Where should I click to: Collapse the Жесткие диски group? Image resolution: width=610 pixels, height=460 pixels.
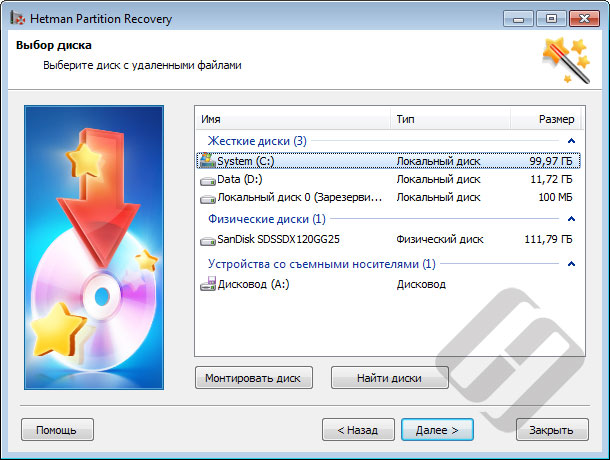click(x=570, y=141)
